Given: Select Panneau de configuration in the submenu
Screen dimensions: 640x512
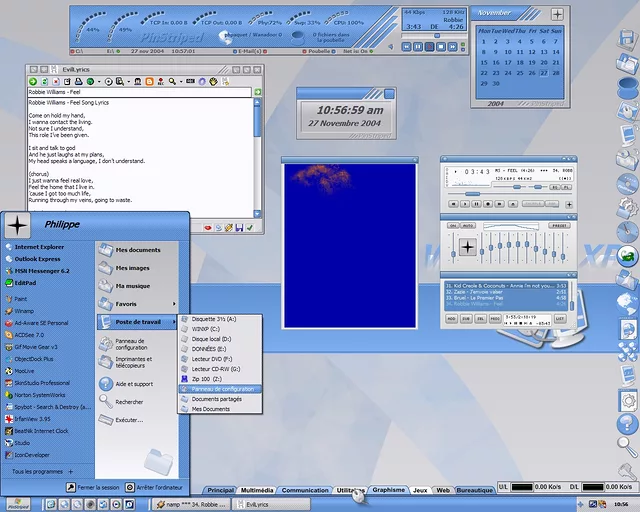Looking at the screenshot, I should pyautogui.click(x=222, y=388).
